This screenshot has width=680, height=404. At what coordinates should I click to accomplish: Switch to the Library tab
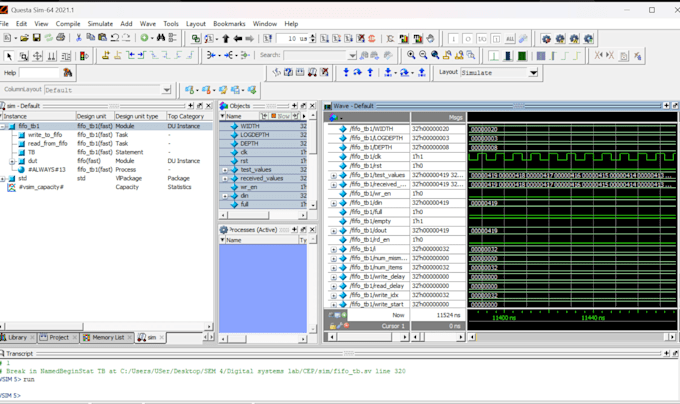tap(18, 337)
